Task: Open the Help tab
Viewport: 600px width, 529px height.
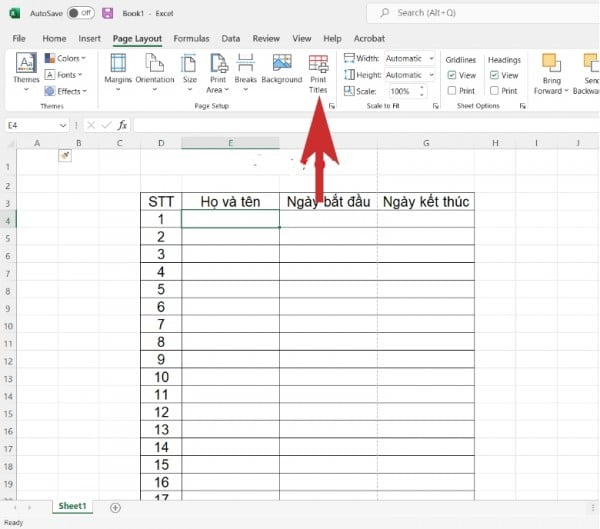Action: point(332,39)
